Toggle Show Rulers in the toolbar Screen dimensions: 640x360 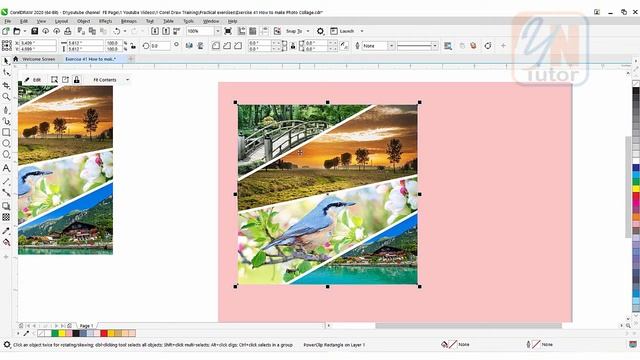[x=242, y=31]
